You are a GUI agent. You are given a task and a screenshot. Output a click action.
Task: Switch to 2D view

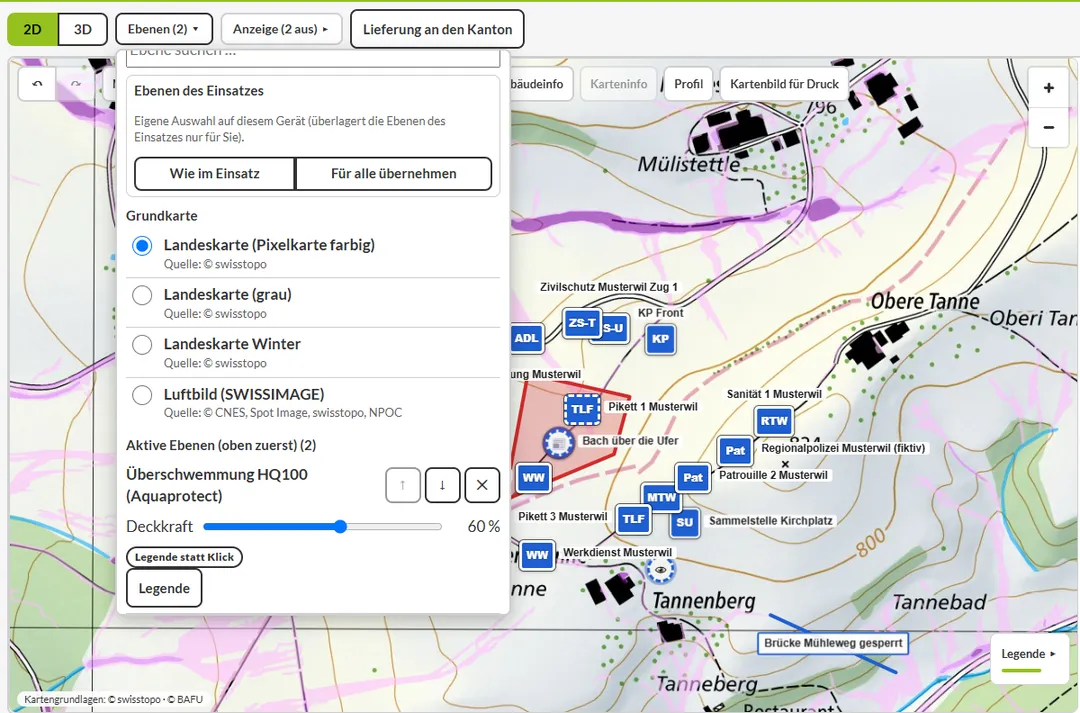tap(32, 30)
